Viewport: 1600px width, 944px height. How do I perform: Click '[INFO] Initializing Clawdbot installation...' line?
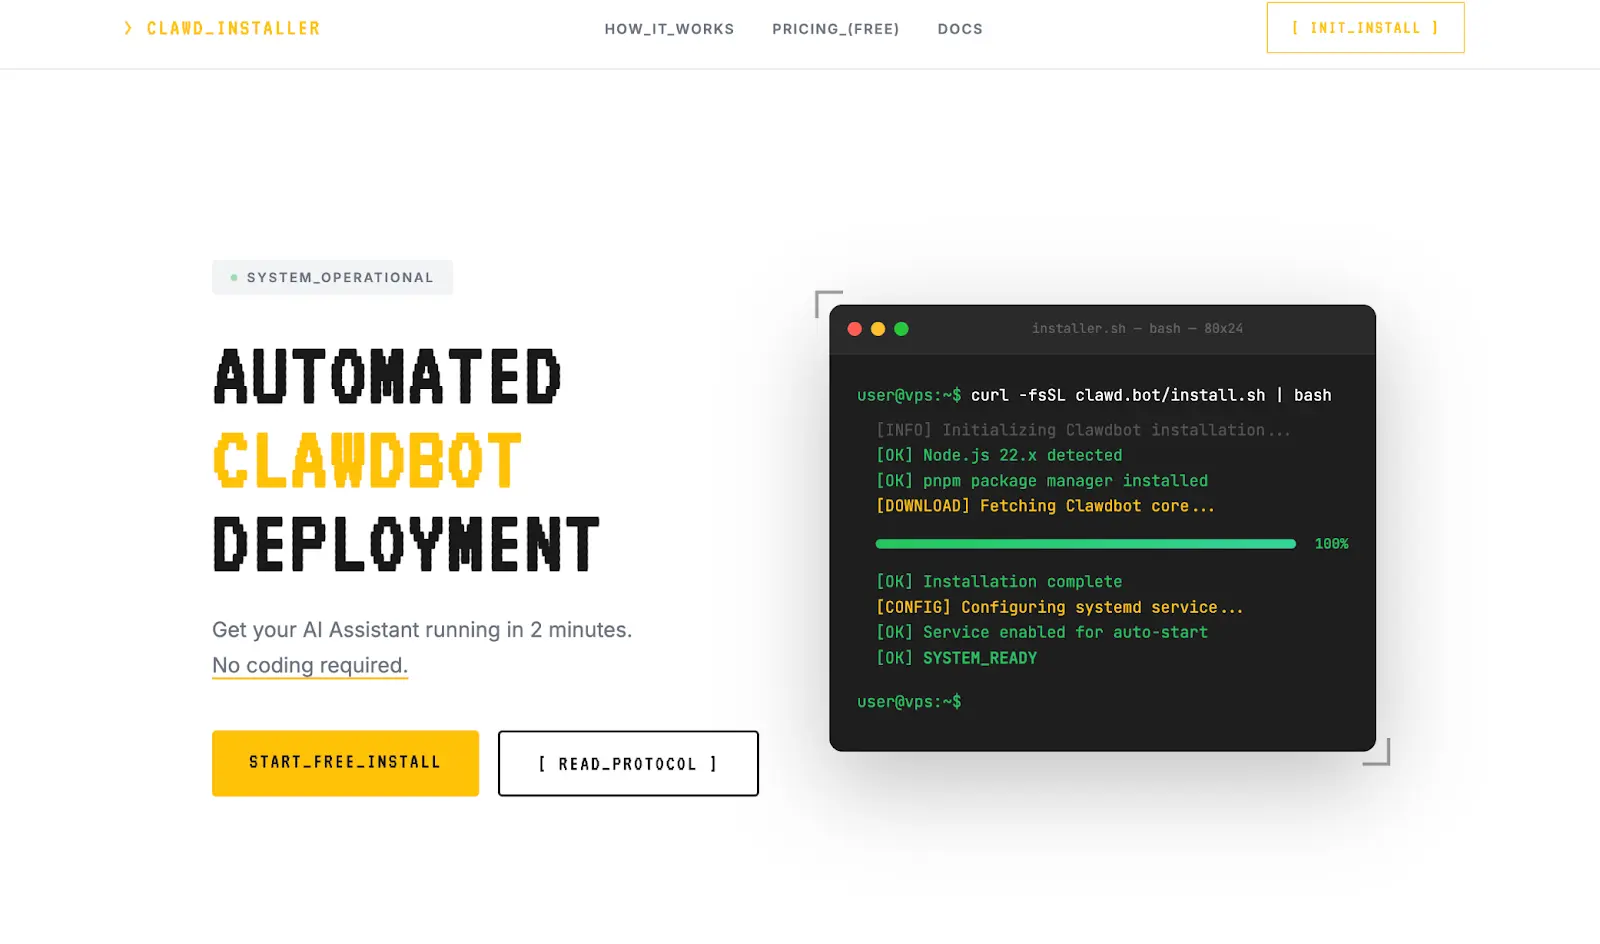[1083, 430]
